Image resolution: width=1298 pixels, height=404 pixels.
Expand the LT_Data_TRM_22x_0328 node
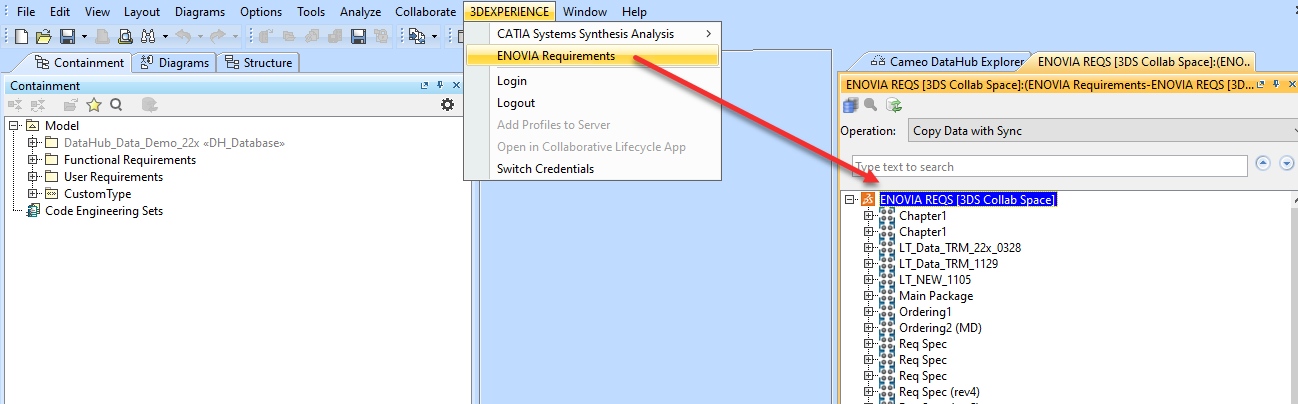coord(869,248)
